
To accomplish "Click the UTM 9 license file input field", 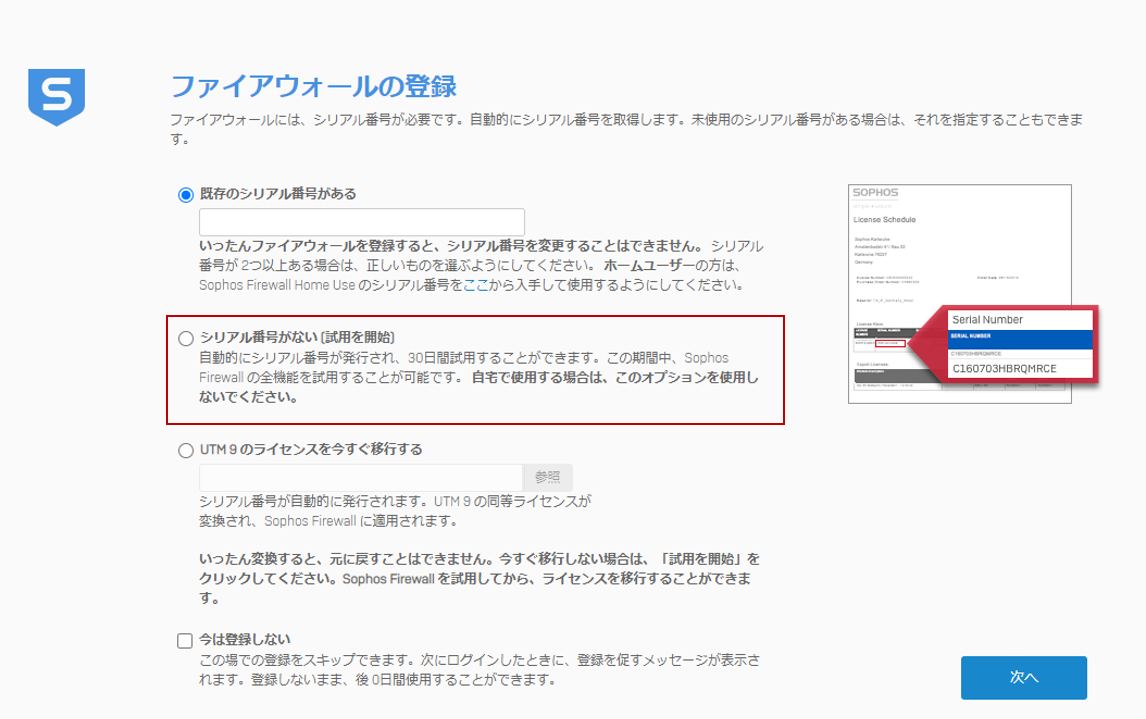I will click(x=361, y=477).
